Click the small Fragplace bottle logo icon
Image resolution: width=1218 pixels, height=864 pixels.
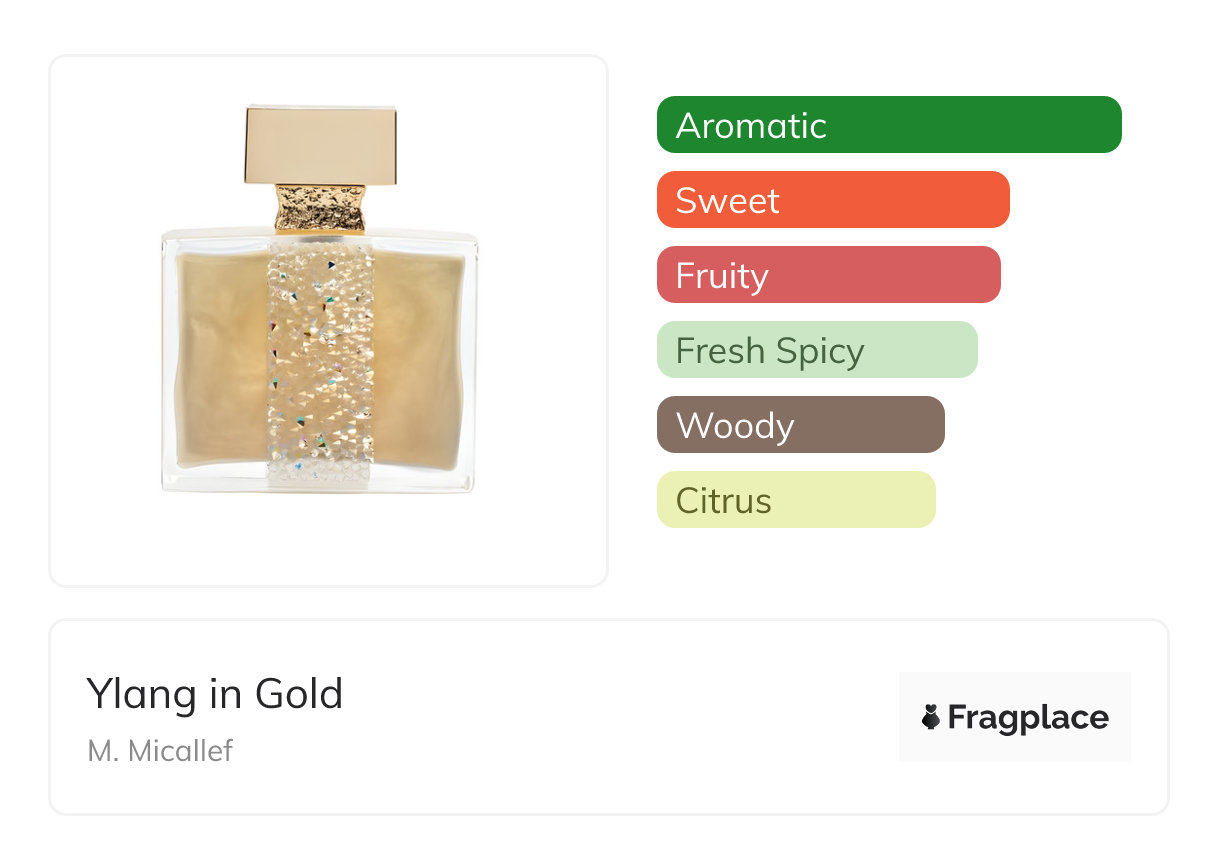(x=931, y=717)
